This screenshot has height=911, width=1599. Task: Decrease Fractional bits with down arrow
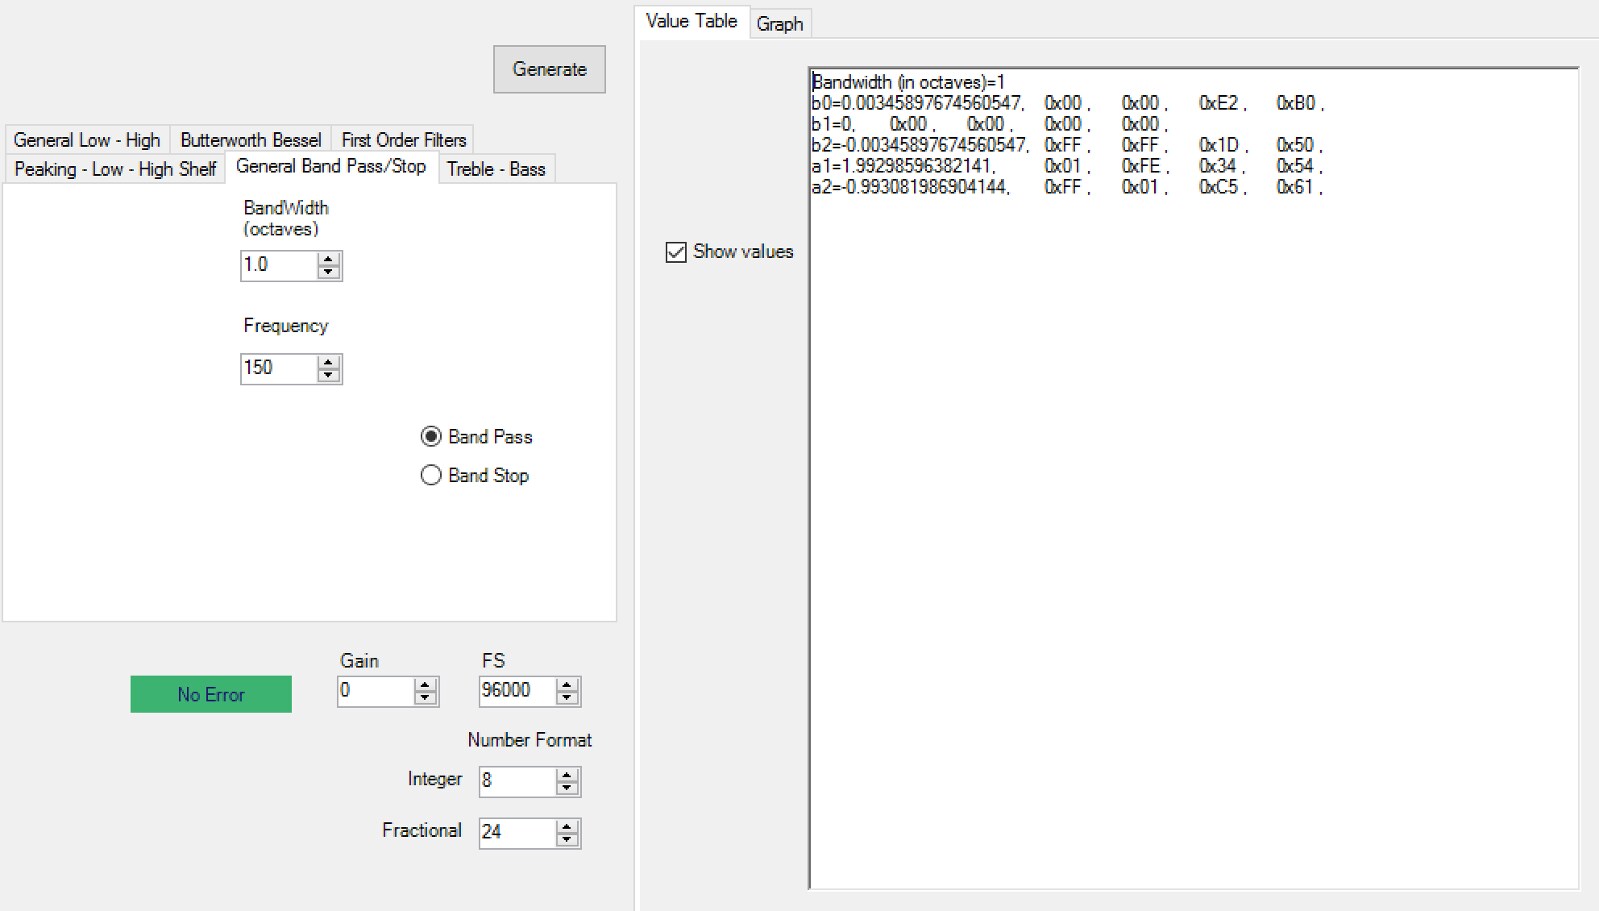(x=567, y=839)
